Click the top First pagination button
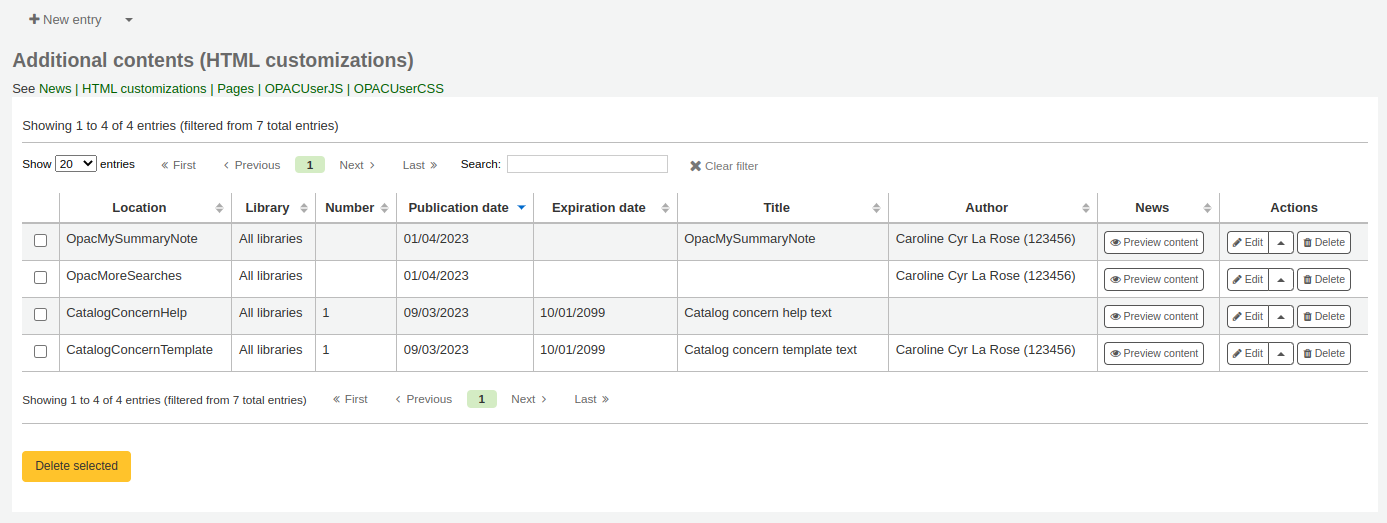The image size is (1387, 523). pyautogui.click(x=178, y=165)
